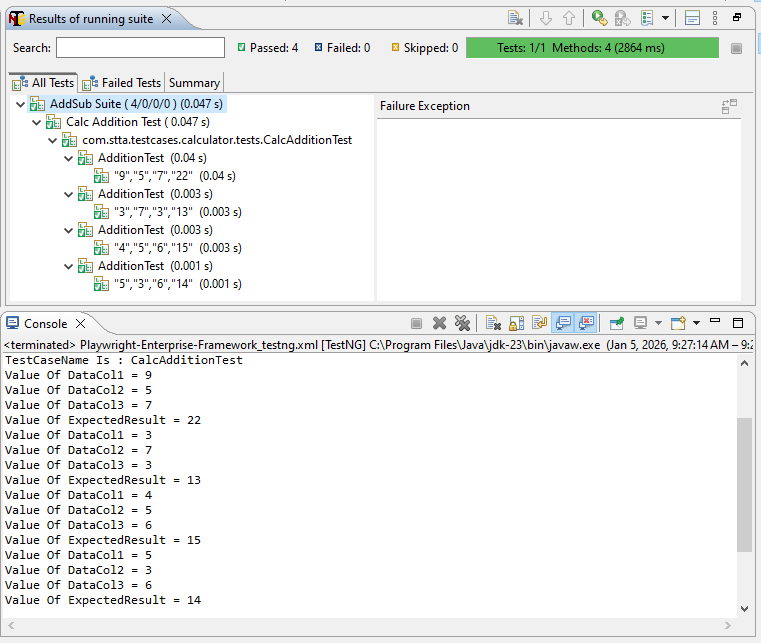This screenshot has height=643, width=761.
Task: Click the TestNG view tab logo
Action: (17, 18)
